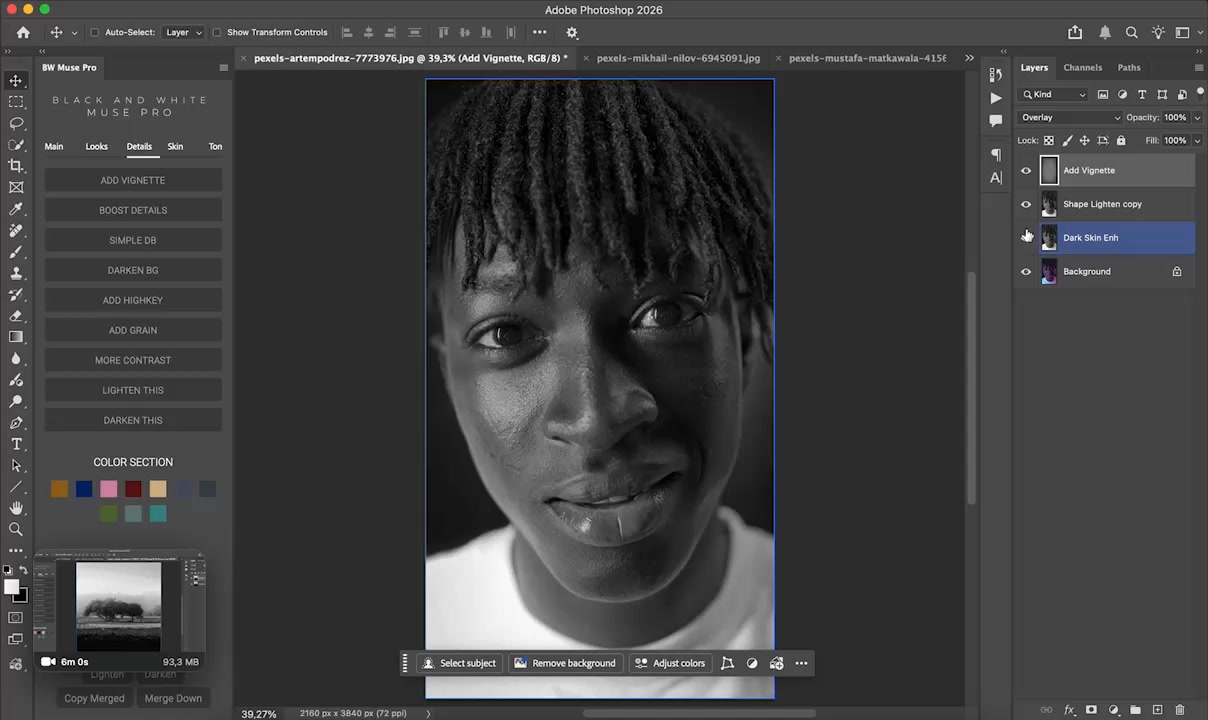1208x720 pixels.
Task: Create a new group folder icon
Action: [x=1135, y=710]
